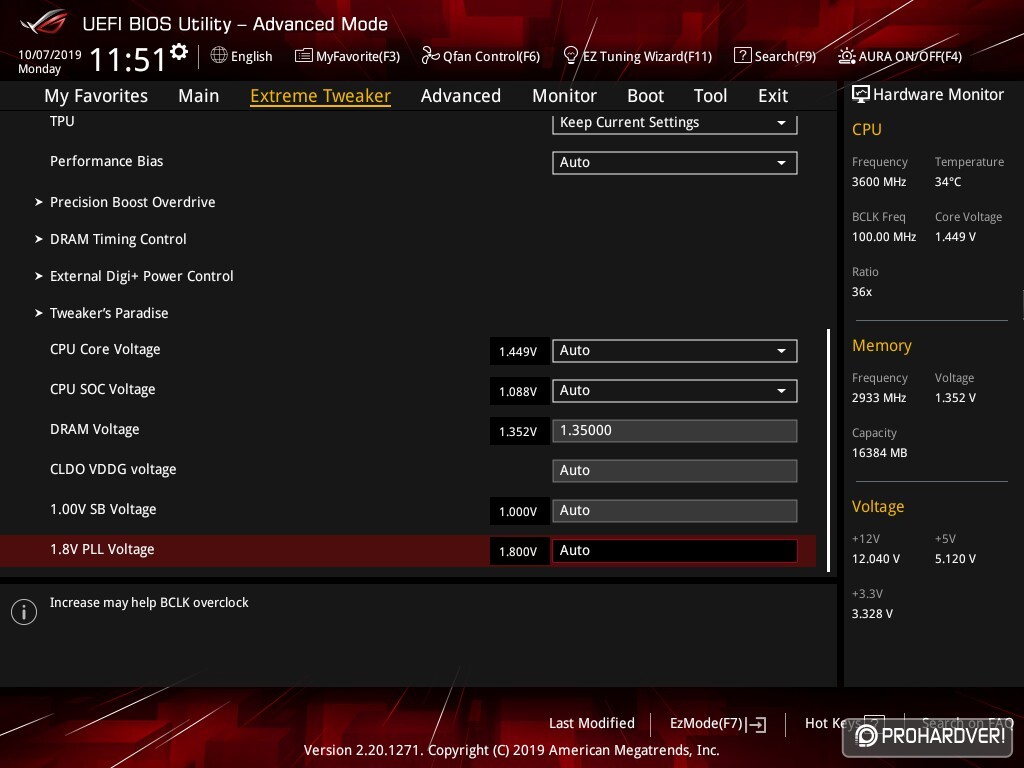Click the 10/07/2019 date text
Screen dimensions: 1024x768
(50, 55)
